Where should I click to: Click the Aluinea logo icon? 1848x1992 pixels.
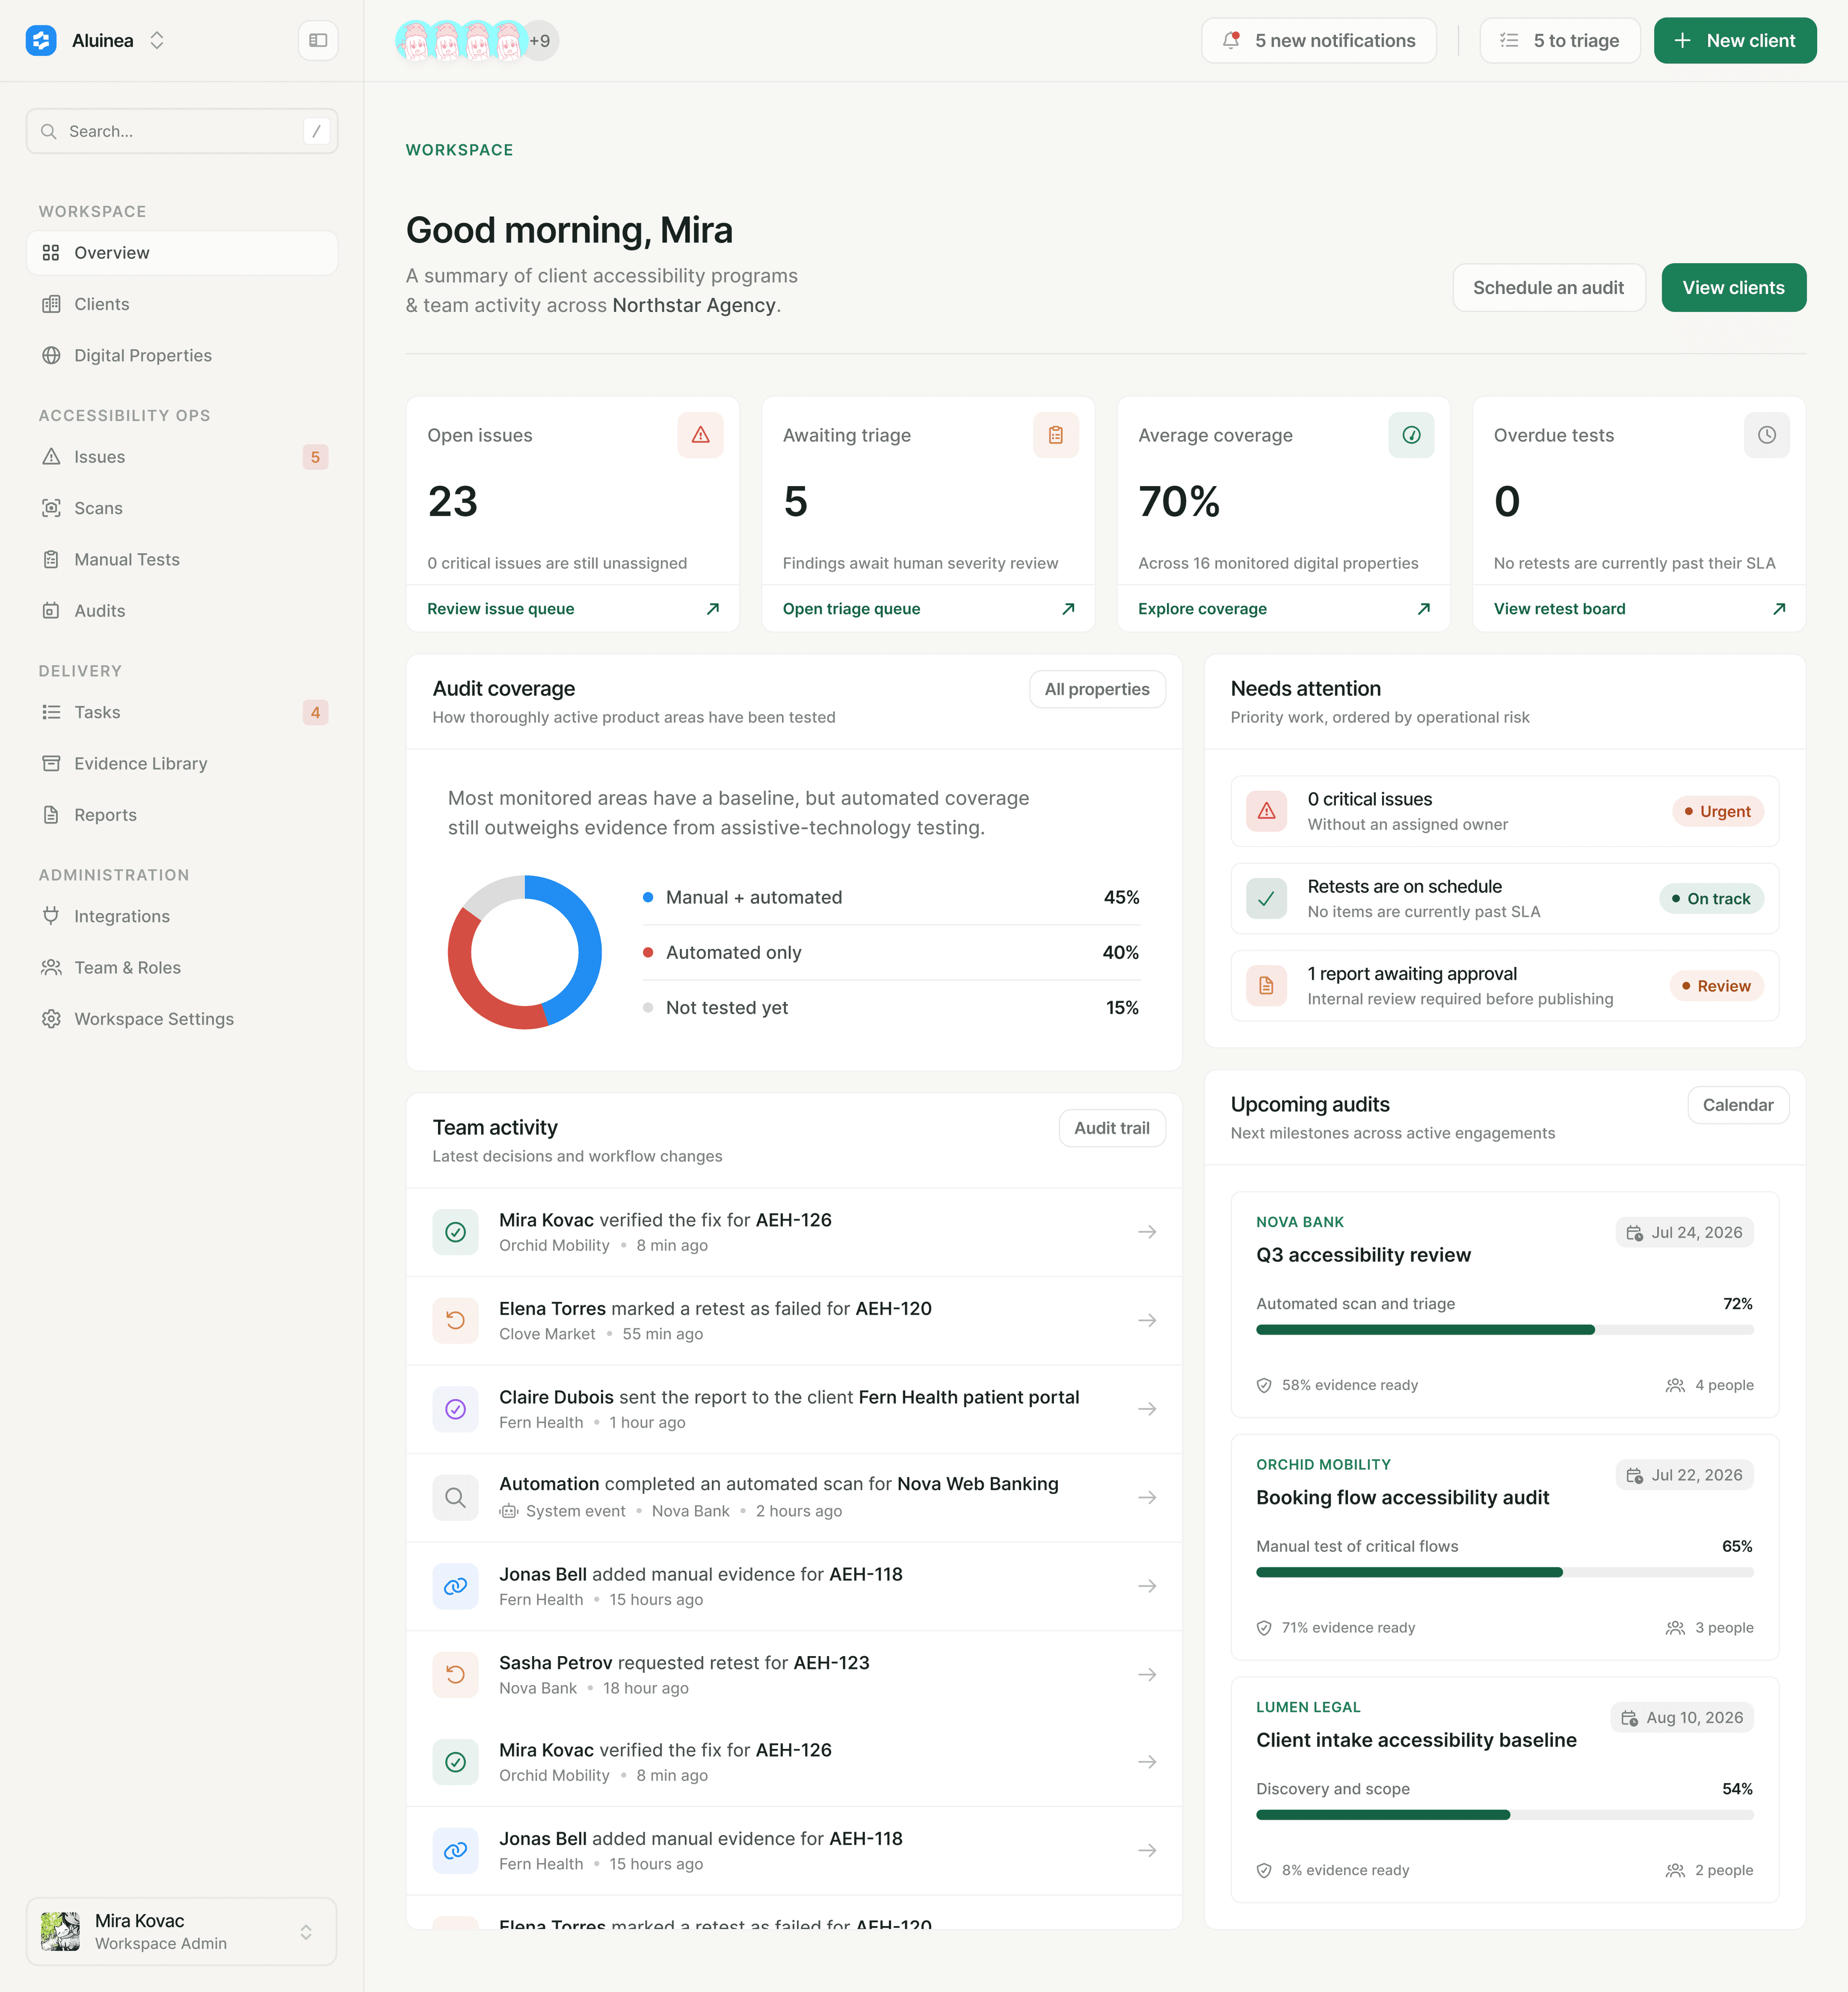tap(41, 41)
